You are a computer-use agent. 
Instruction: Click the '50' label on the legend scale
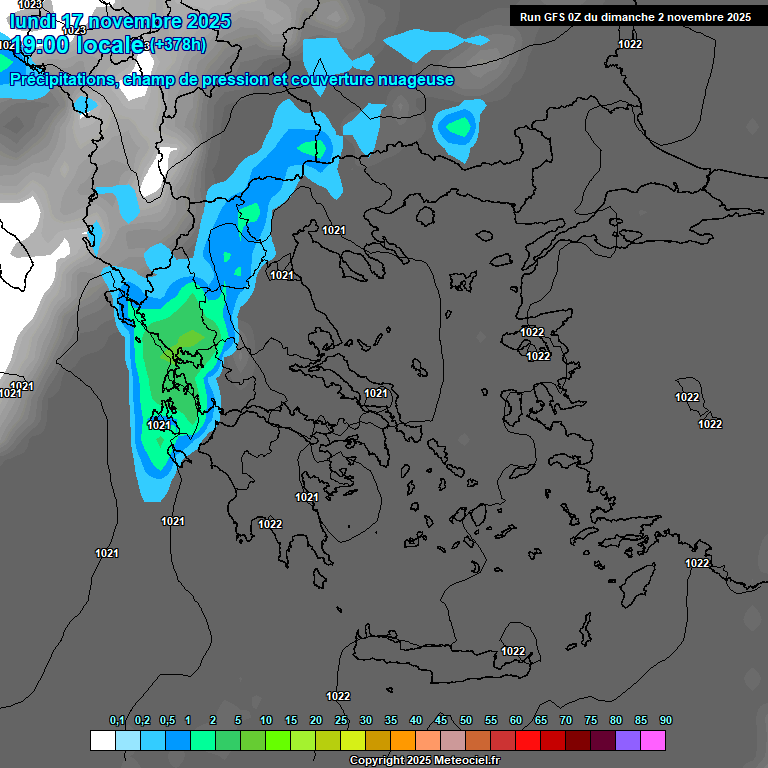point(466,721)
